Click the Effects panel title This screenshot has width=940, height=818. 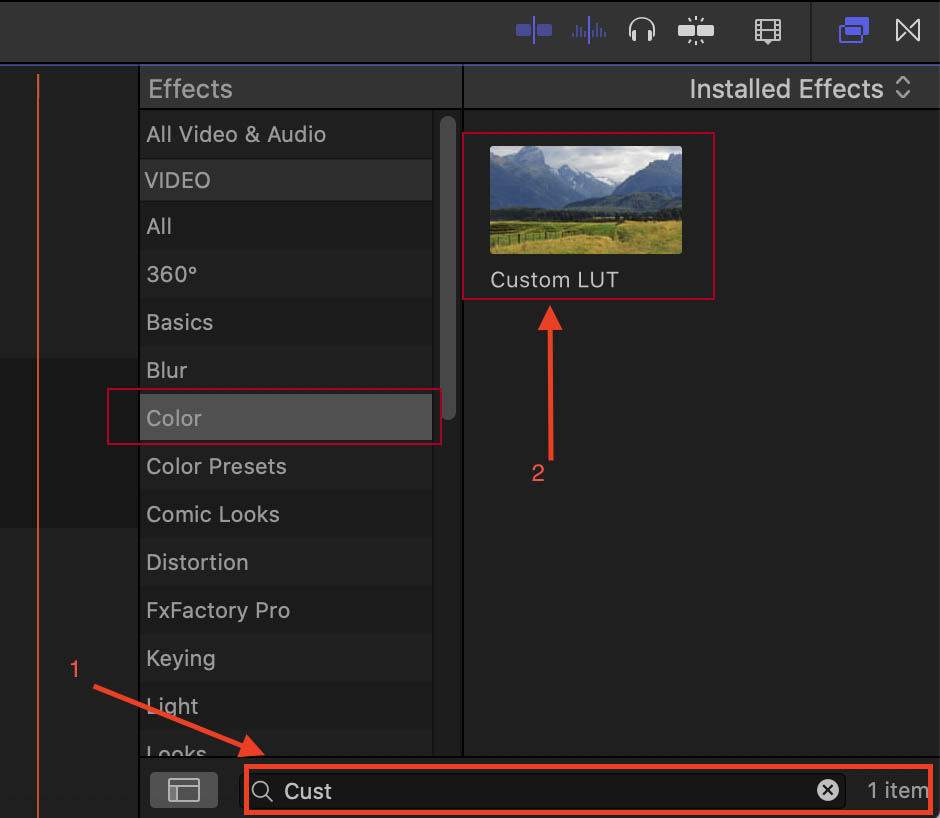190,89
